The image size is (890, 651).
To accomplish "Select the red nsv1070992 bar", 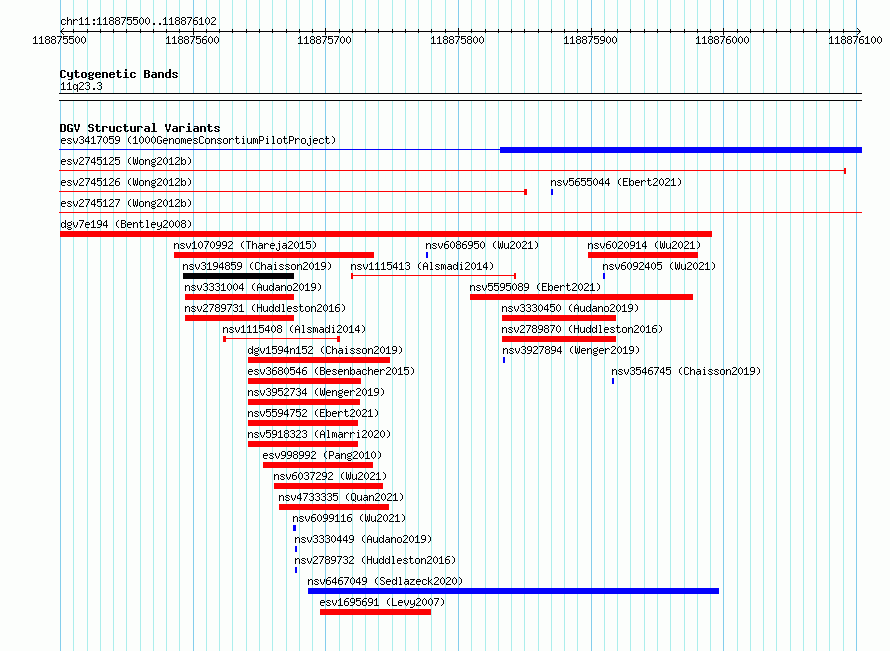I will (x=274, y=255).
